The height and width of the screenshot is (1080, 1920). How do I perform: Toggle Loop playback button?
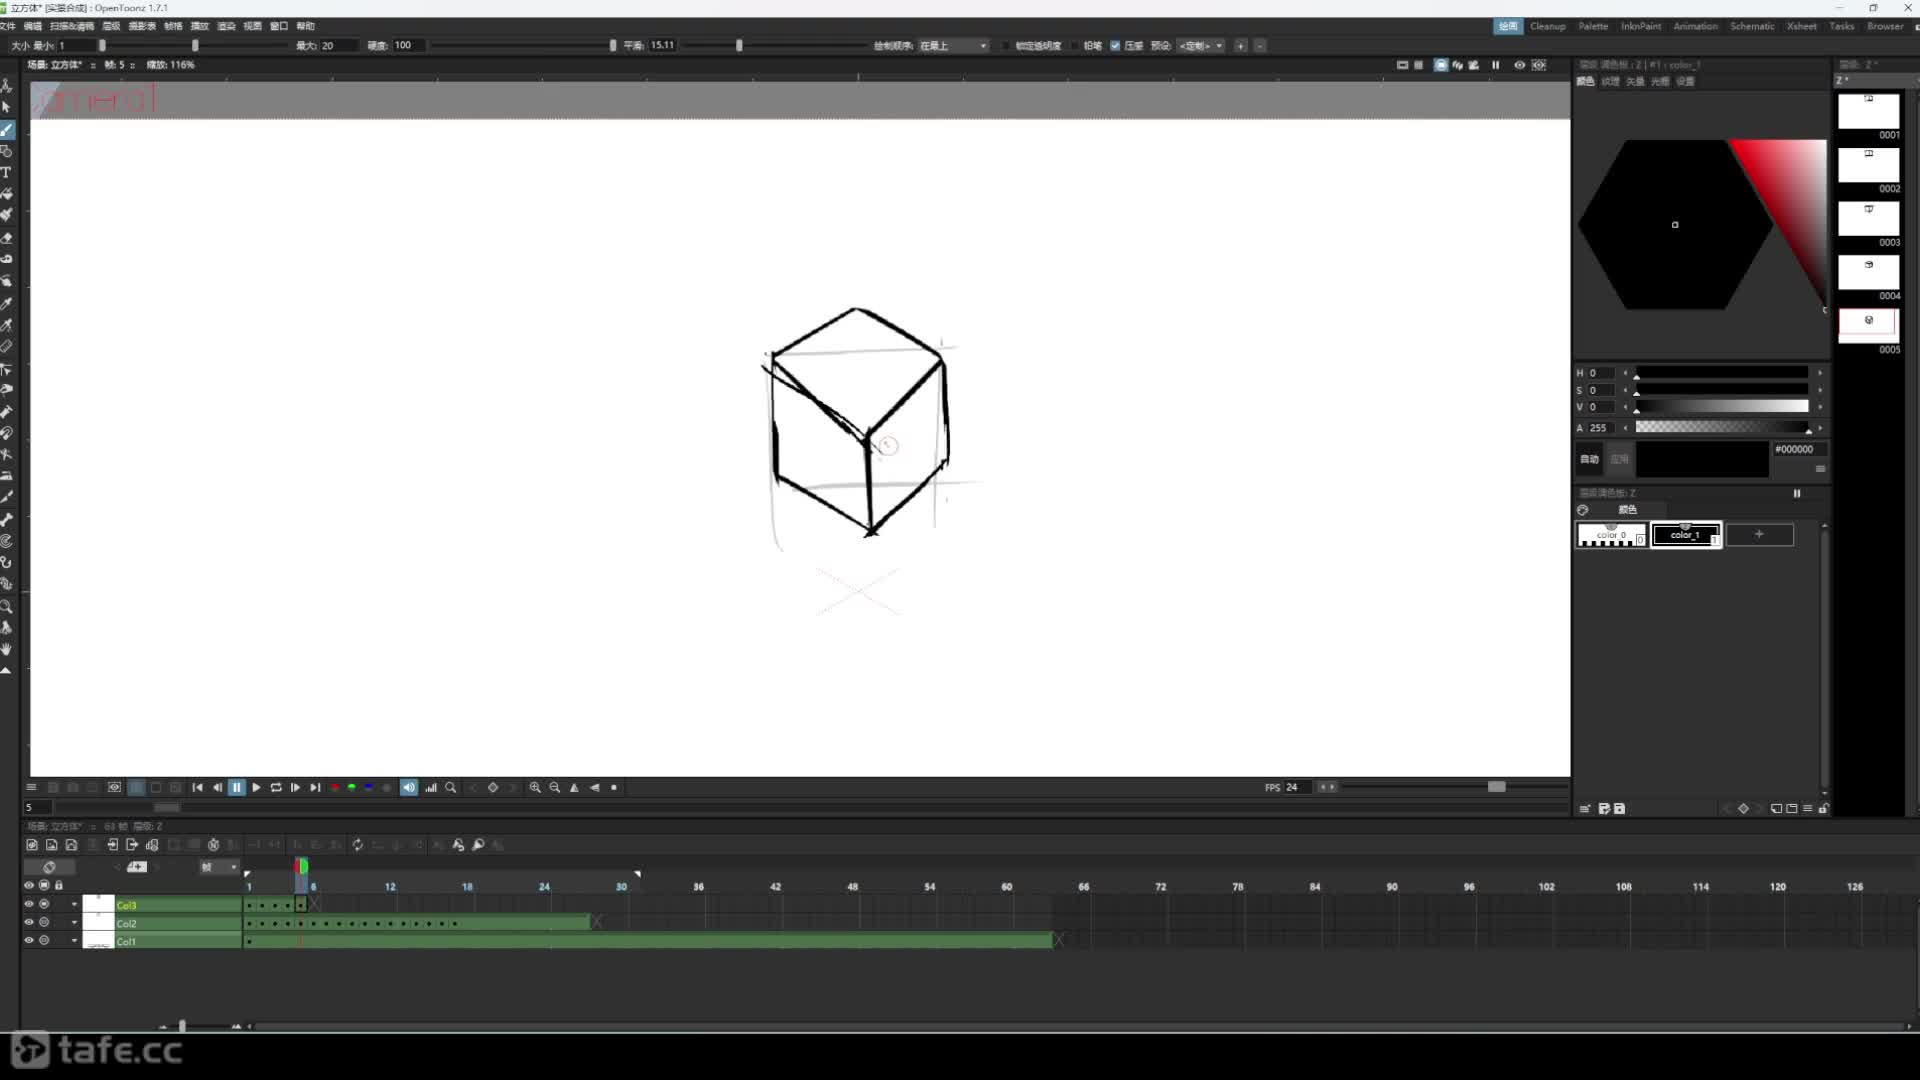(x=276, y=788)
